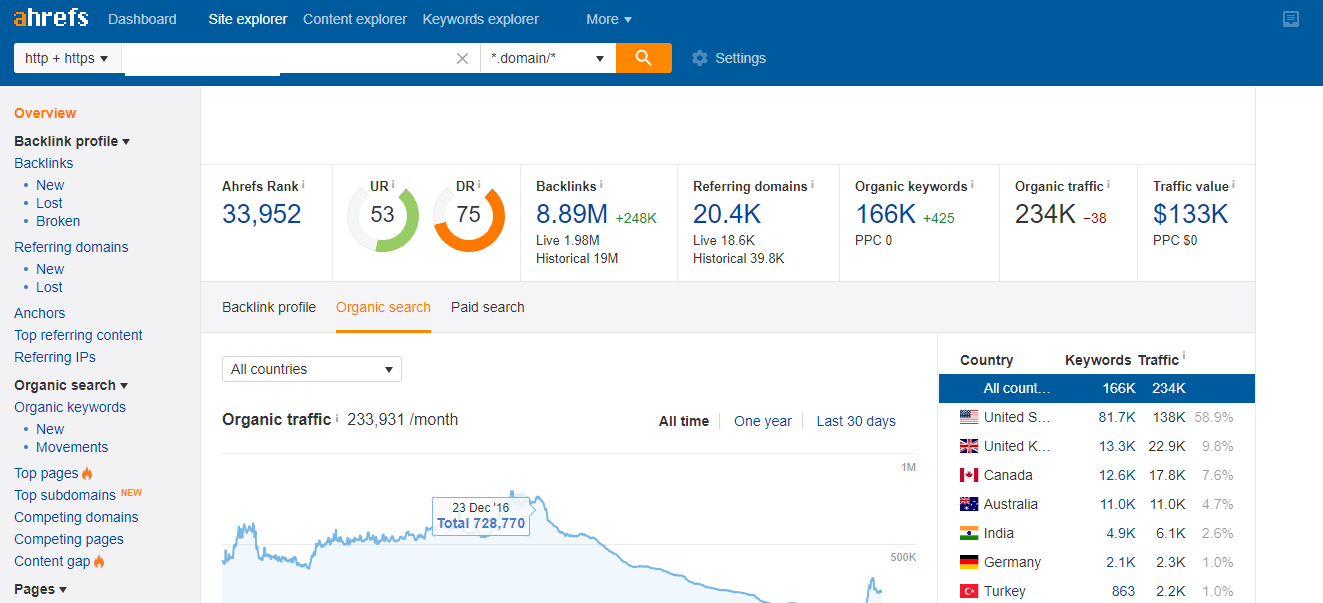1323x603 pixels.
Task: Open the http + https protocol dropdown
Action: (66, 57)
